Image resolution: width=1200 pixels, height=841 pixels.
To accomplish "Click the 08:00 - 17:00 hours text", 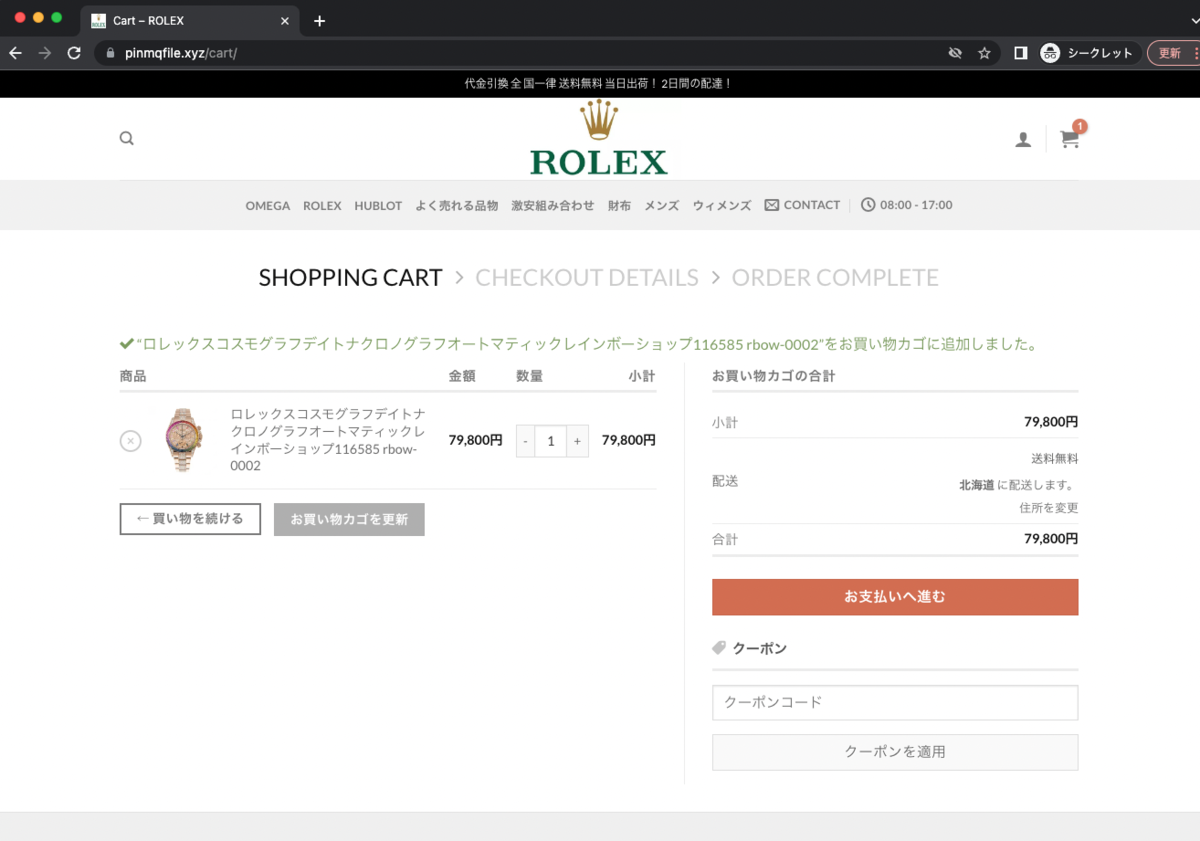I will click(x=916, y=205).
